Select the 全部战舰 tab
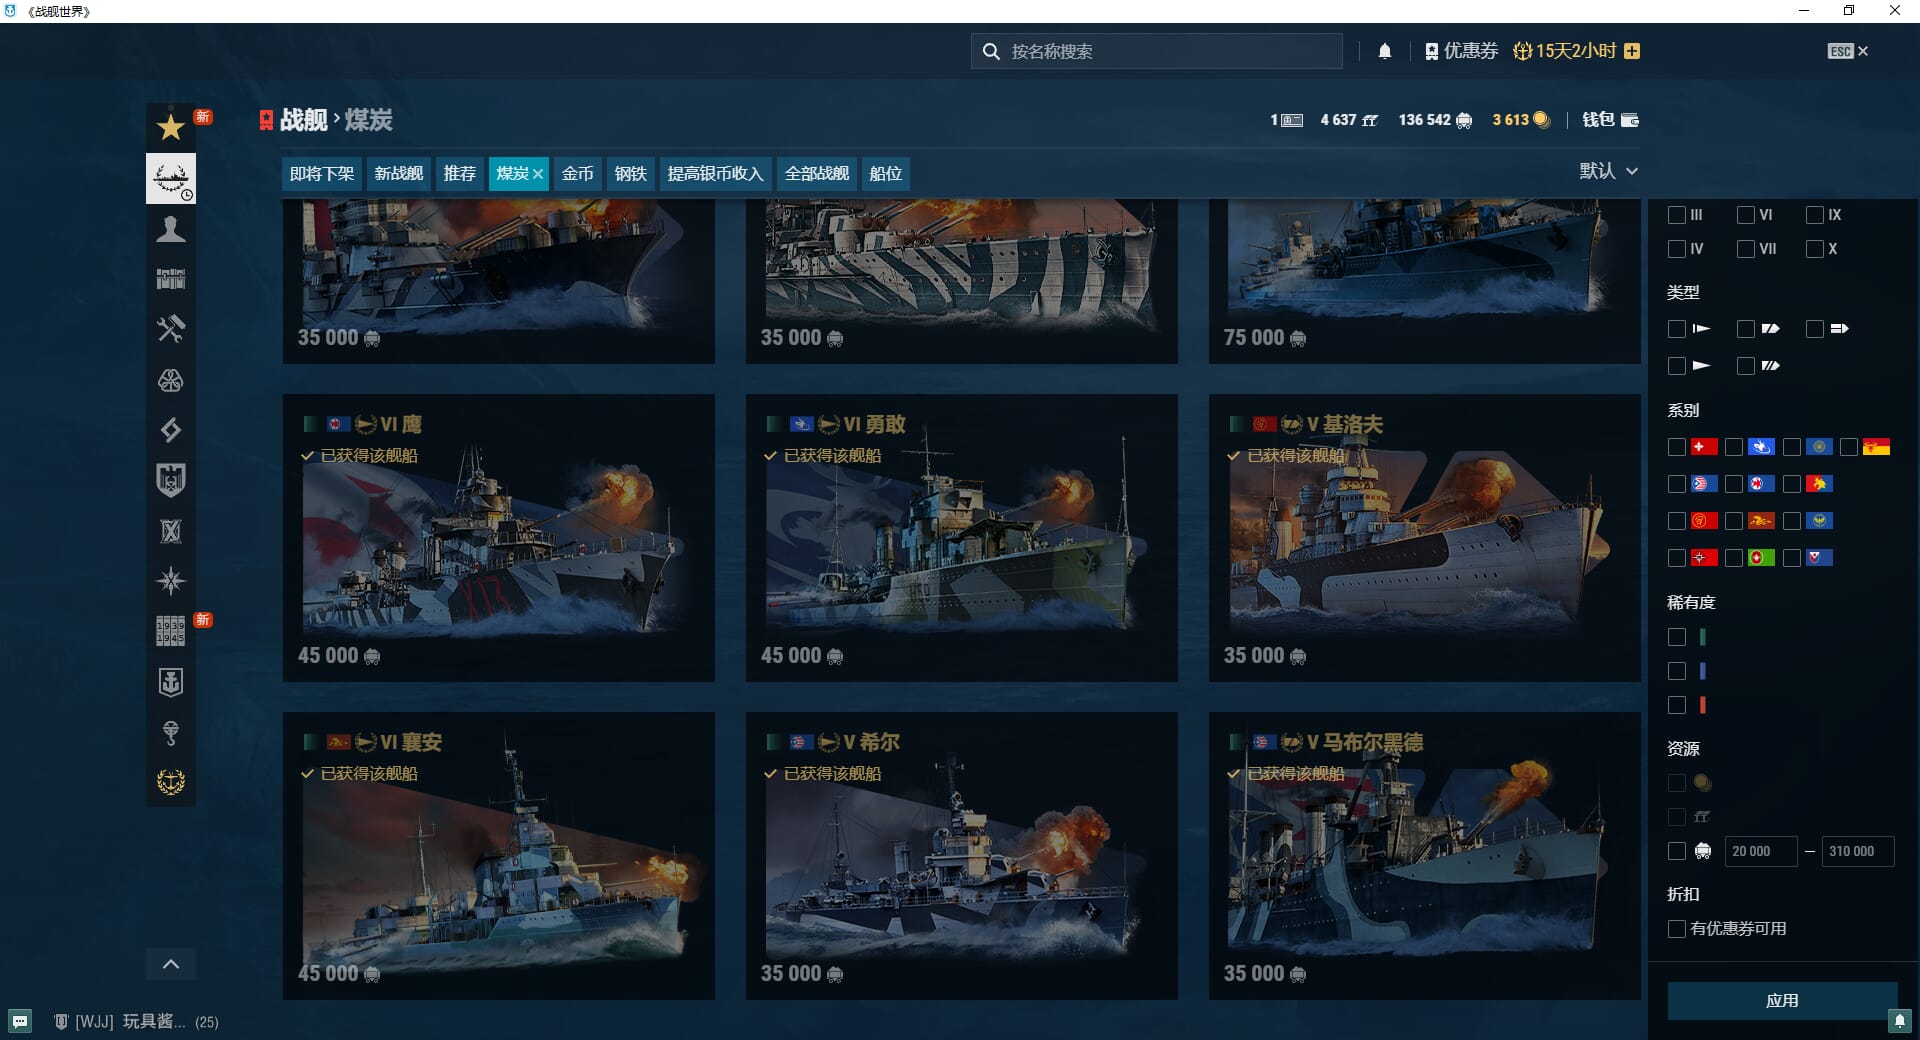The image size is (1920, 1040). [816, 174]
